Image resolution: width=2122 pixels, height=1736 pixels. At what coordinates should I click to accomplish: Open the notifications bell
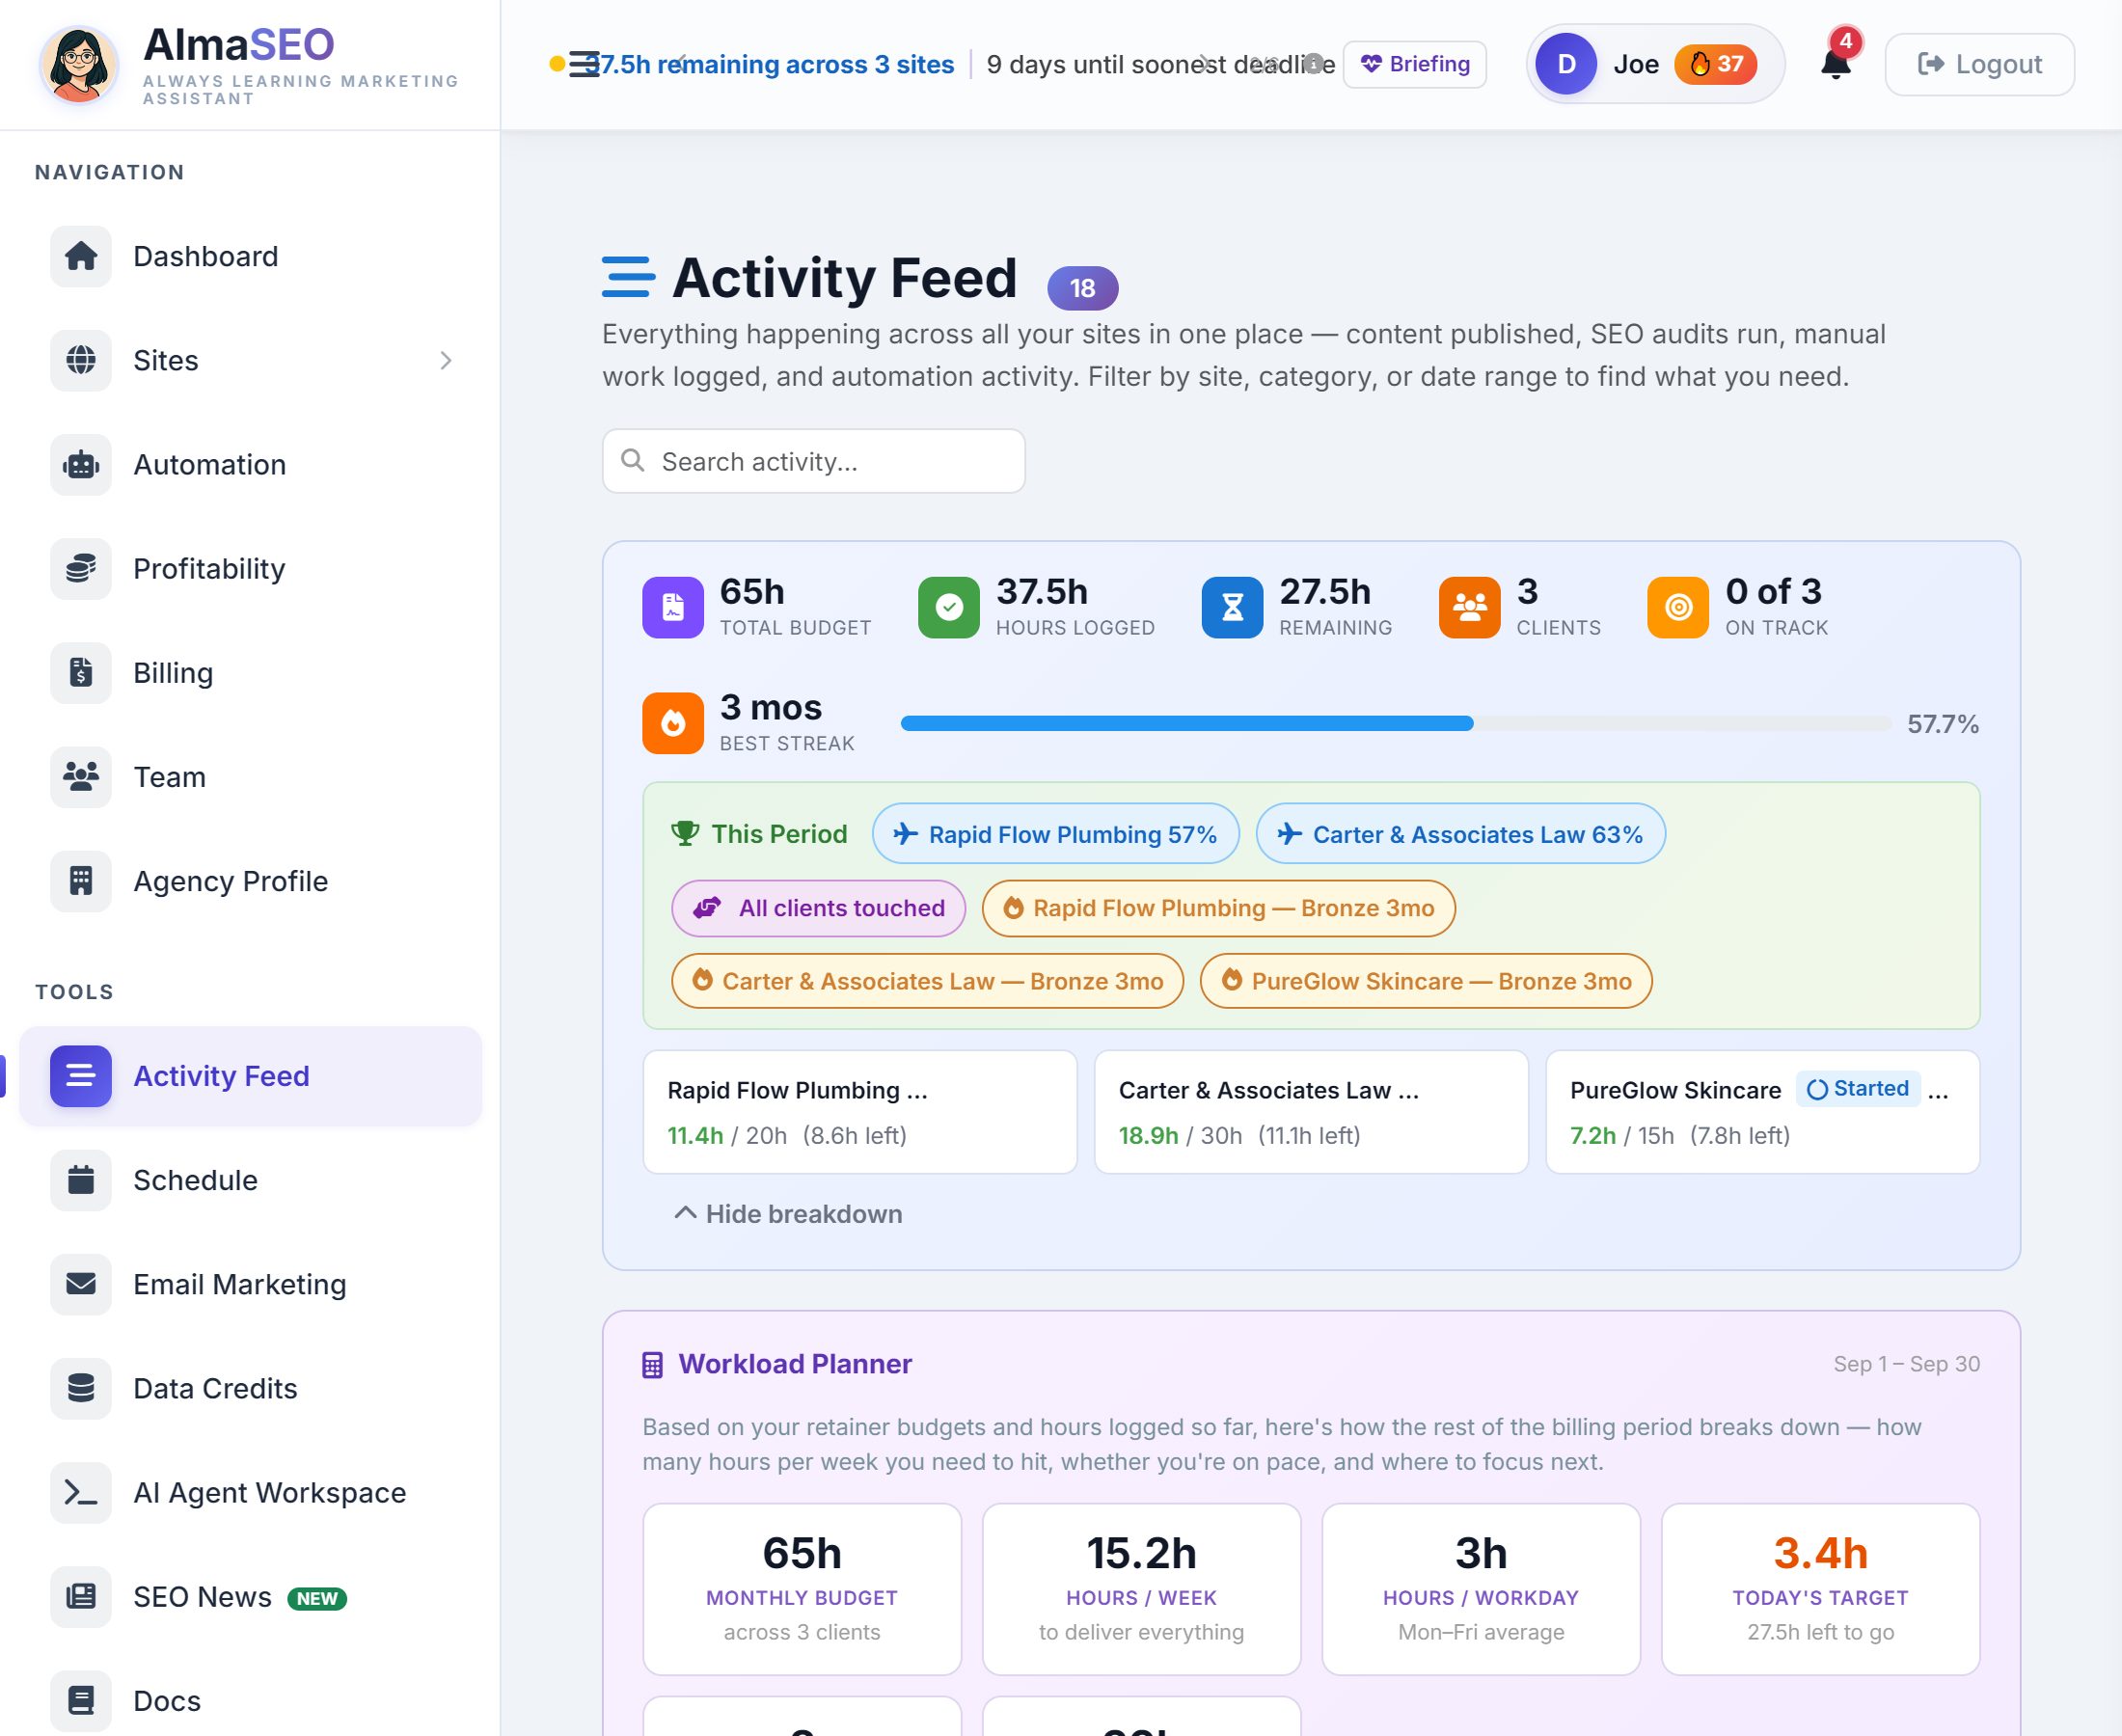1835,64
